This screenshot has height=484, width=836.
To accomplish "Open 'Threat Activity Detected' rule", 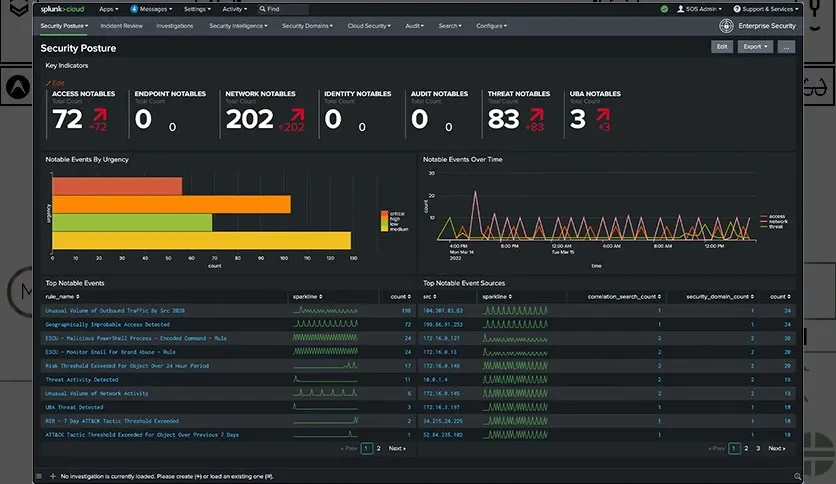I will click(82, 380).
